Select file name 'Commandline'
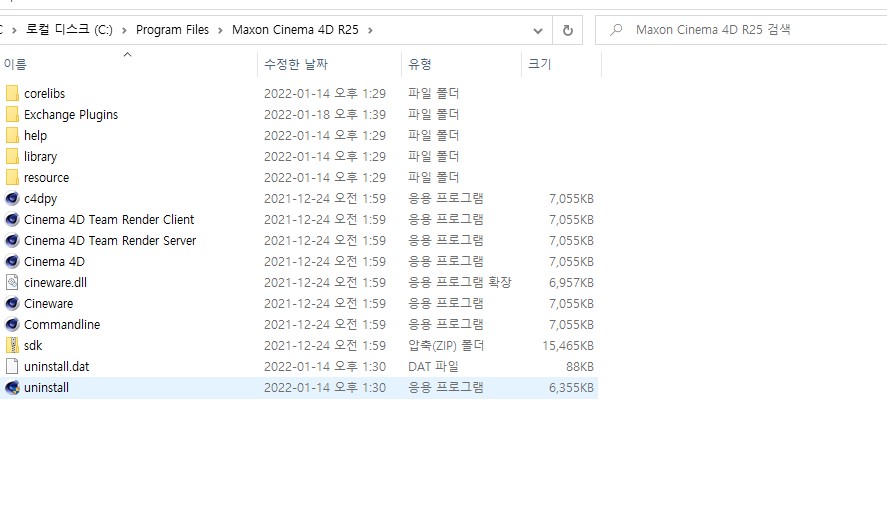887x506 pixels. coord(62,324)
